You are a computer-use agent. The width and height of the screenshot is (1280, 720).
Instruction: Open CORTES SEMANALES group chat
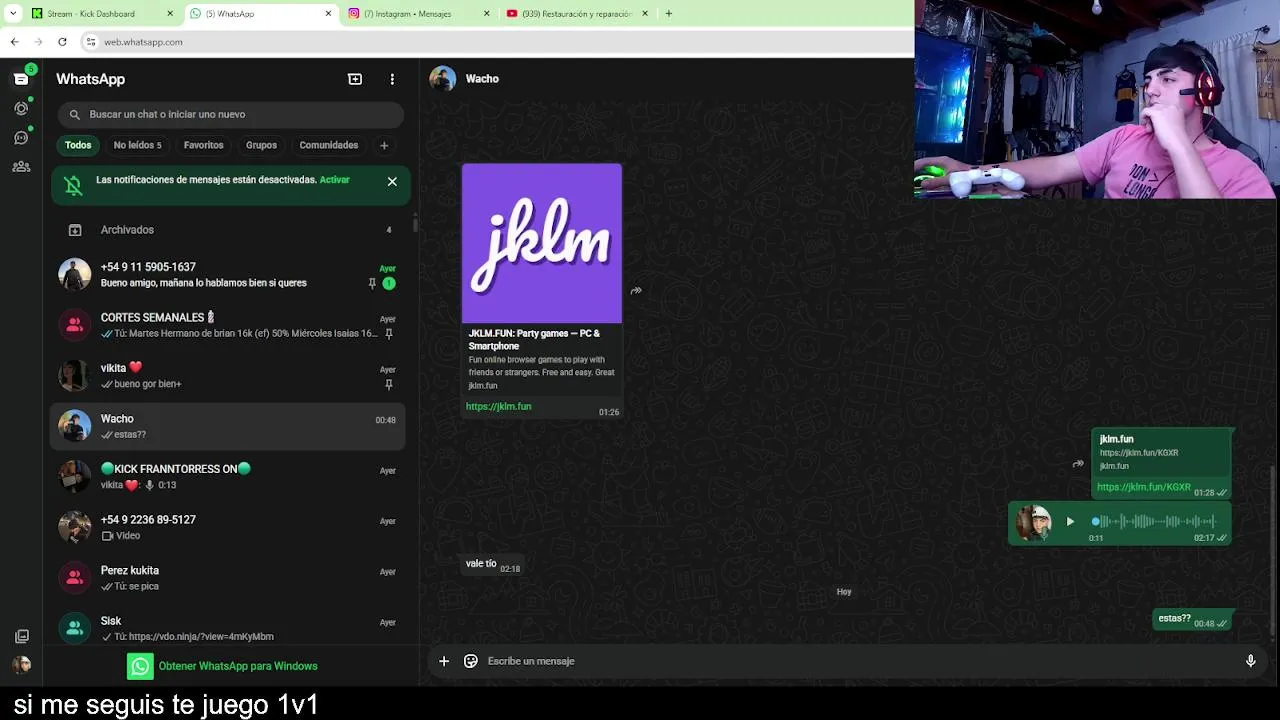point(228,325)
